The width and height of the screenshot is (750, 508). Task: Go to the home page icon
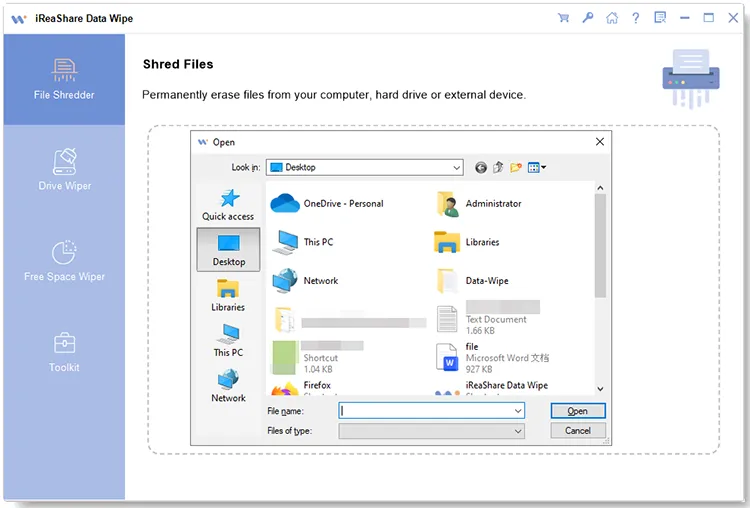tap(612, 18)
